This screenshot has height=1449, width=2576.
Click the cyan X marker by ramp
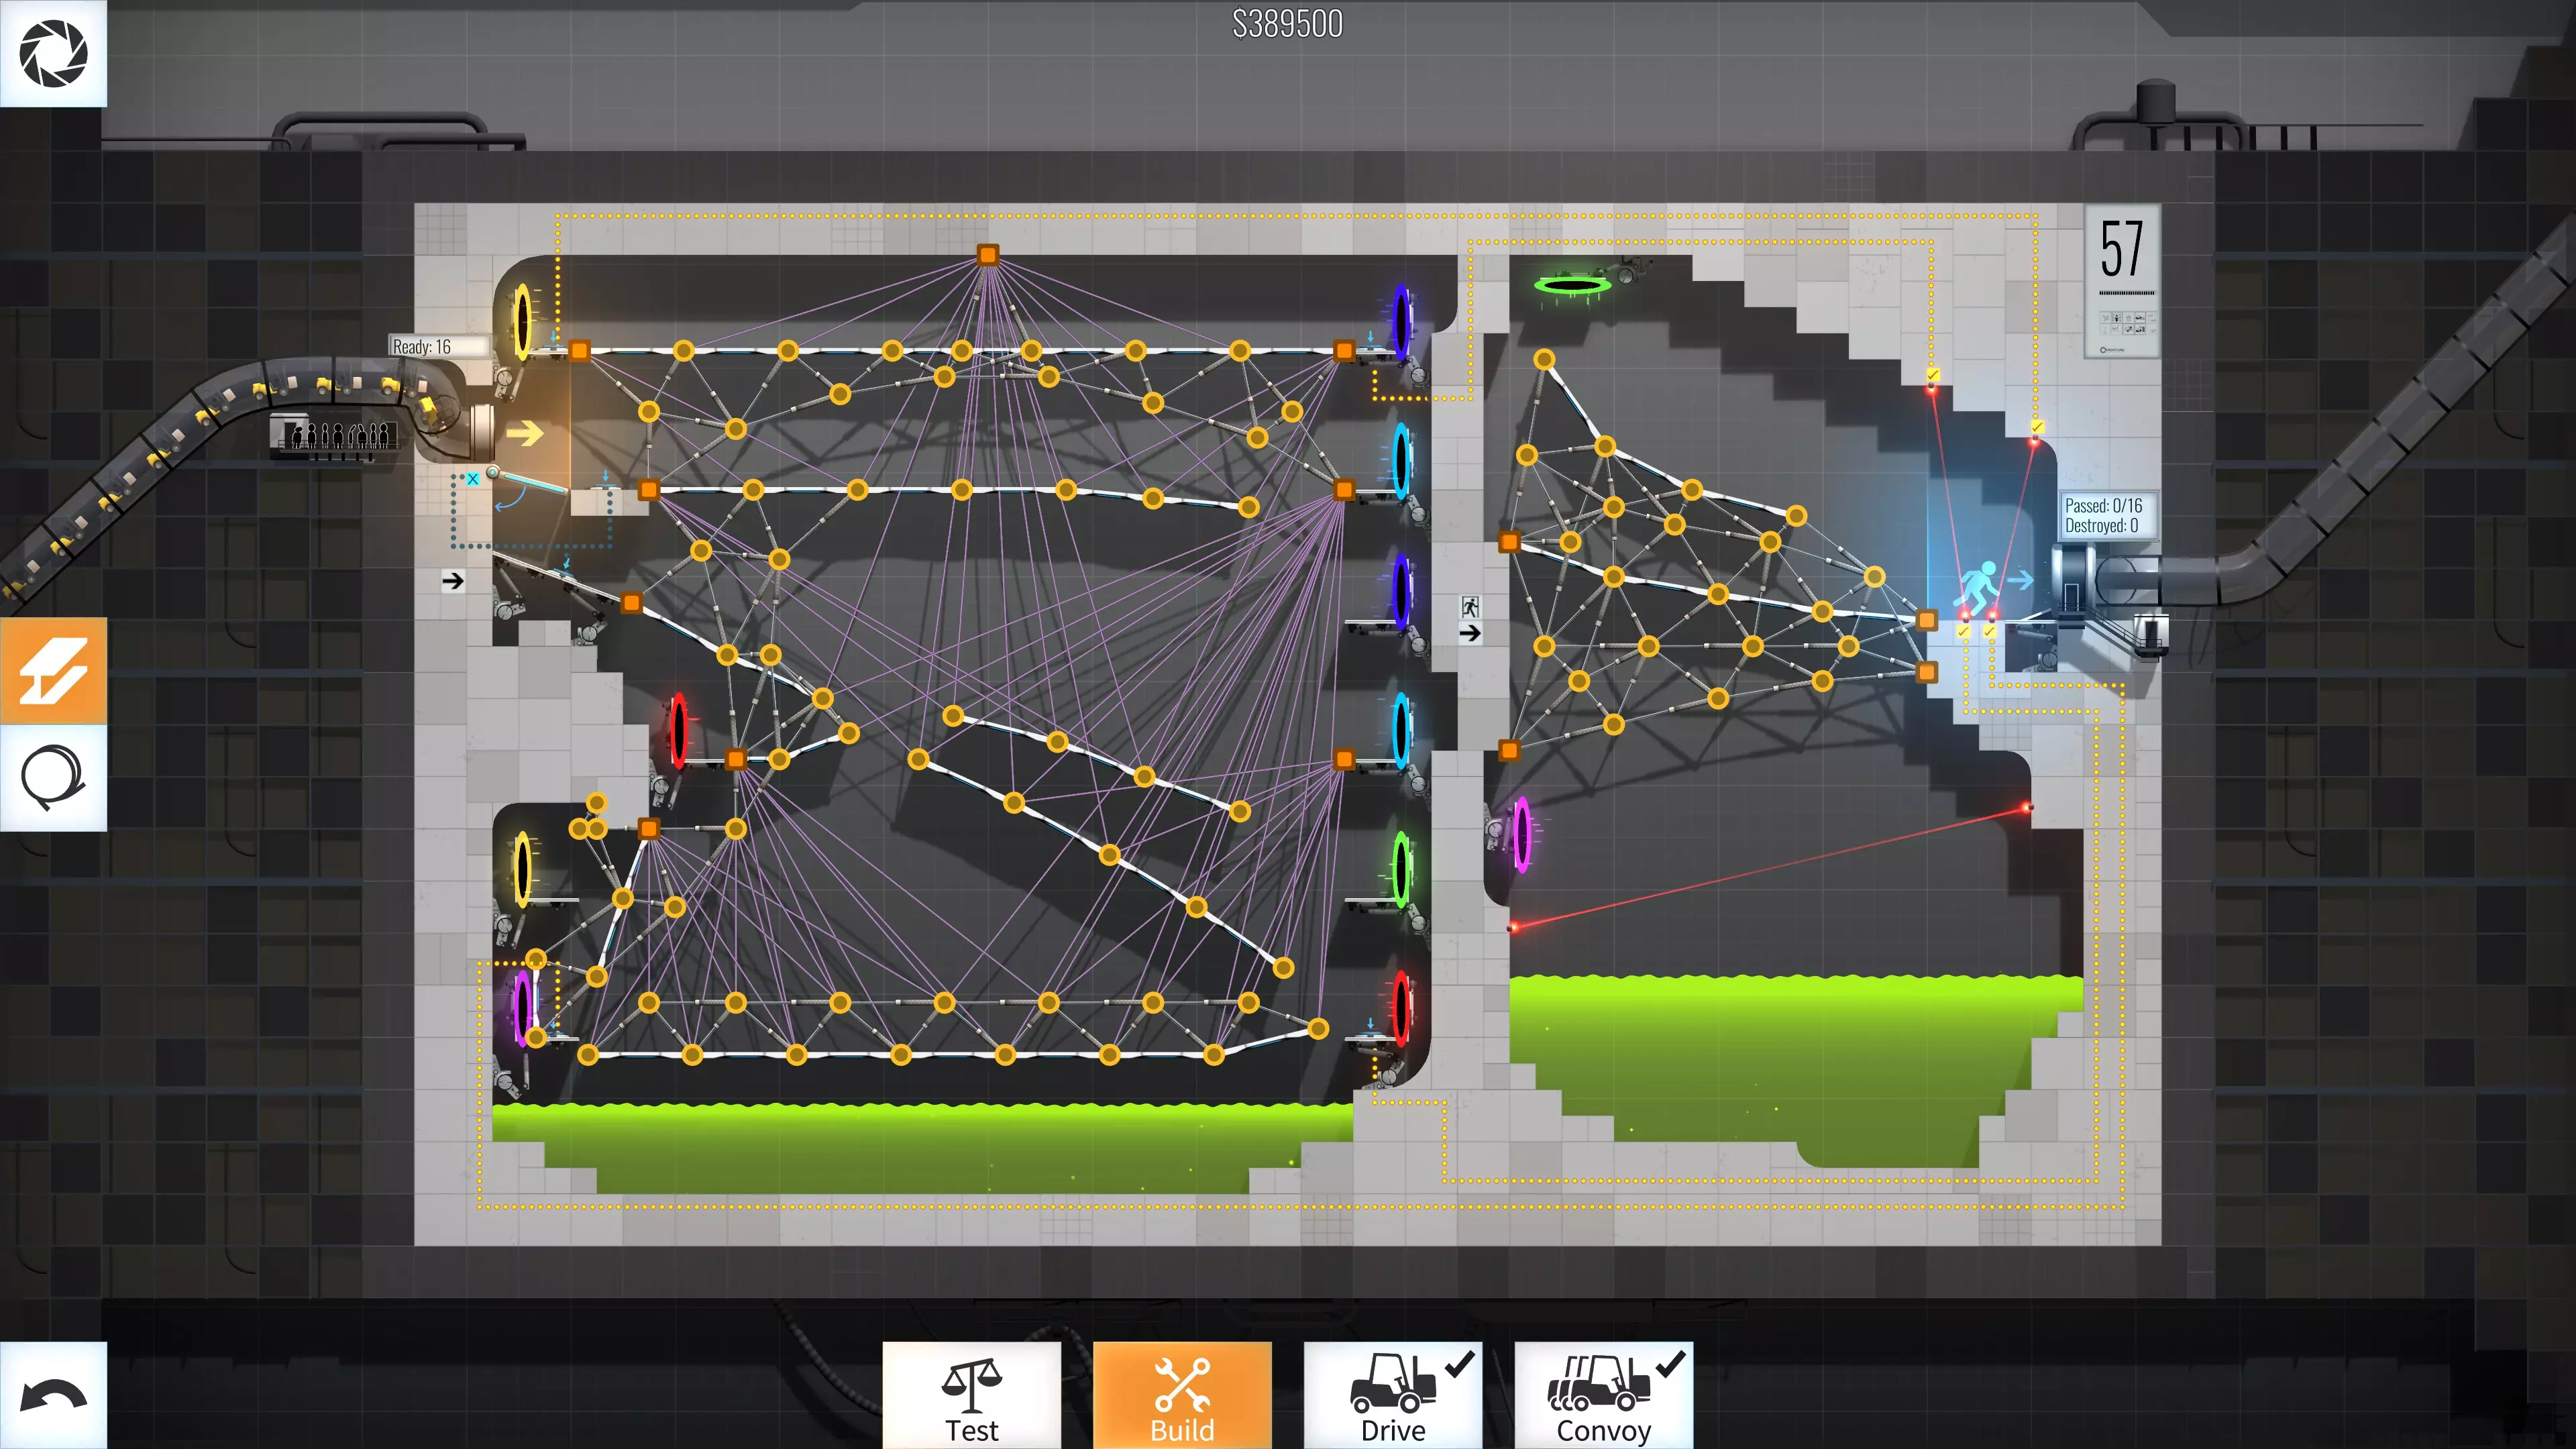[473, 479]
